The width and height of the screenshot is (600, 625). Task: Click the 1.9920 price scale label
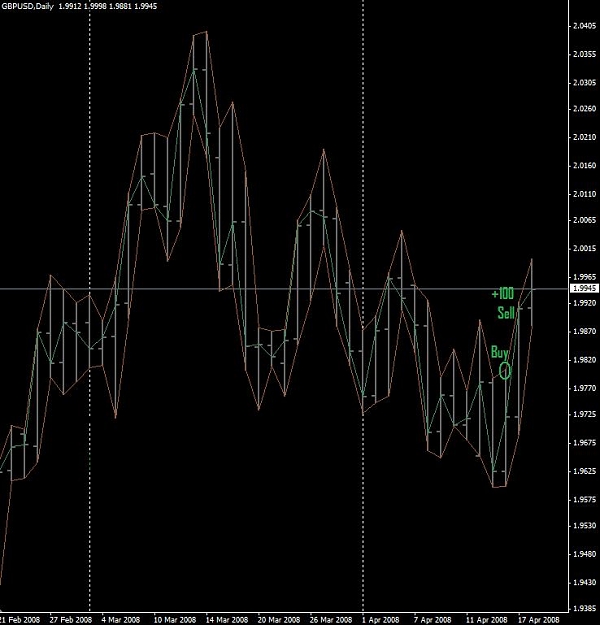584,303
